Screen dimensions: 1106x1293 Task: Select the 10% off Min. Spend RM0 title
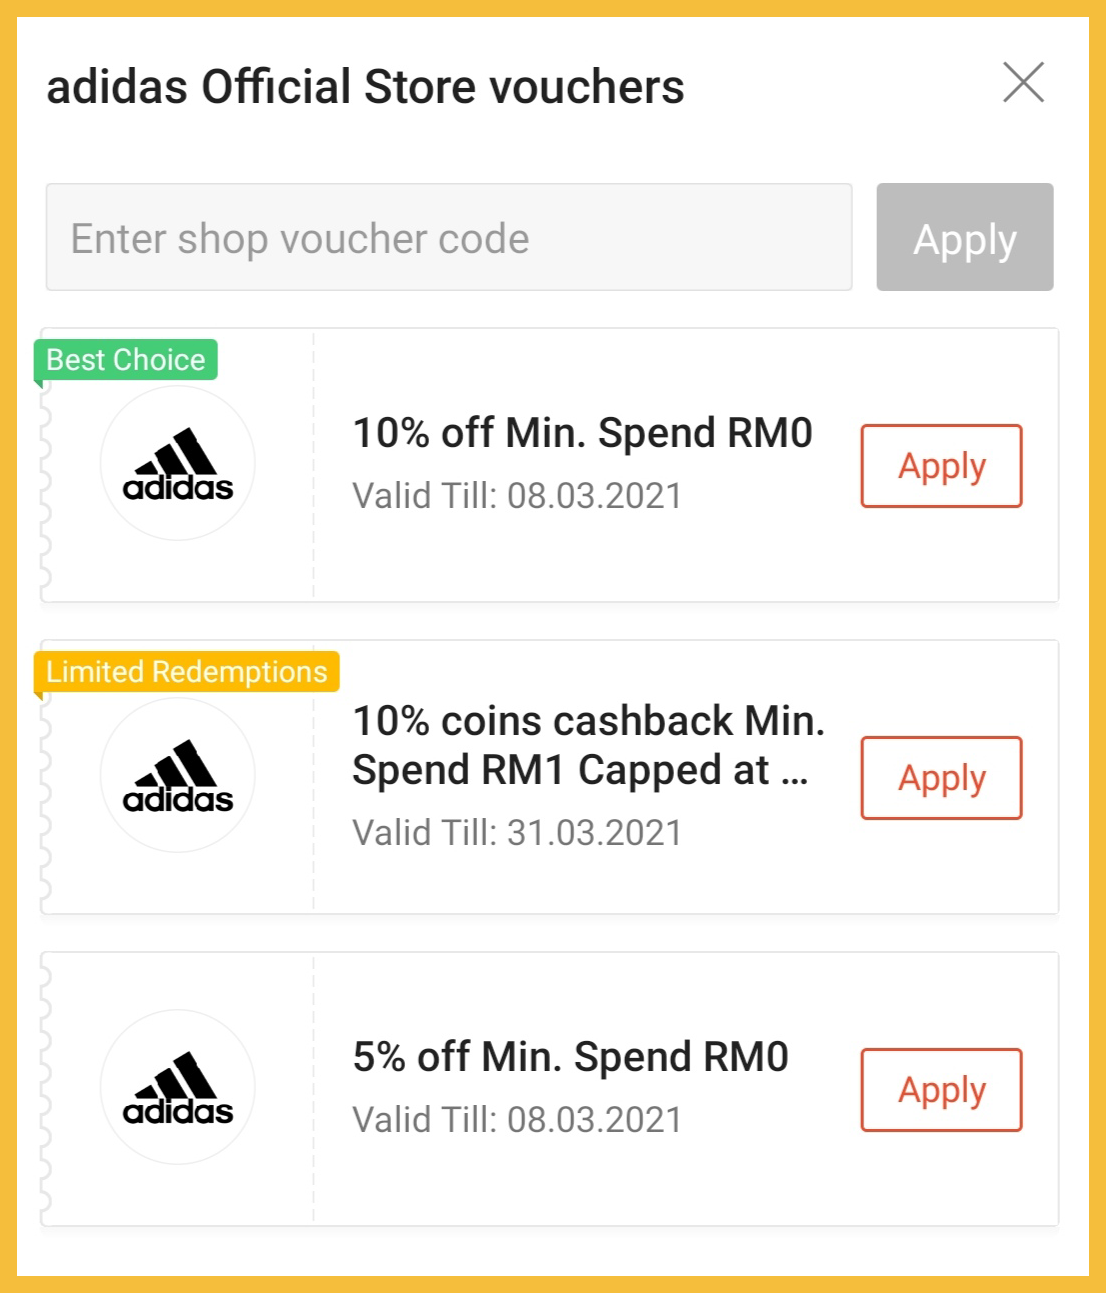pos(582,434)
